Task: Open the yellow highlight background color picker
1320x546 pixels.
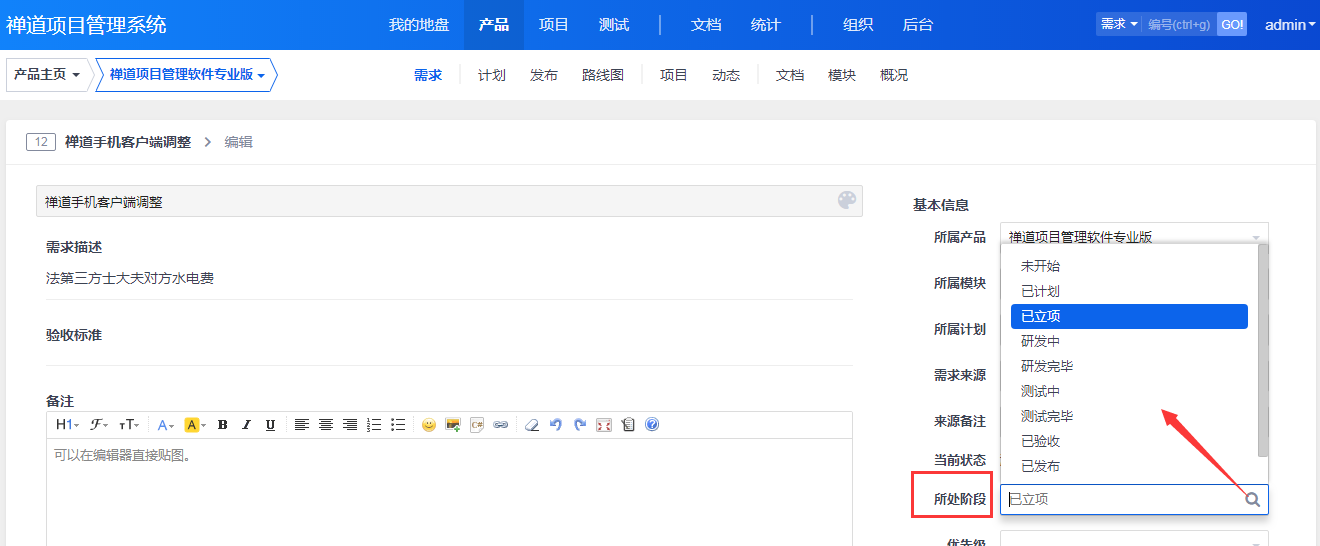Action: tap(195, 425)
